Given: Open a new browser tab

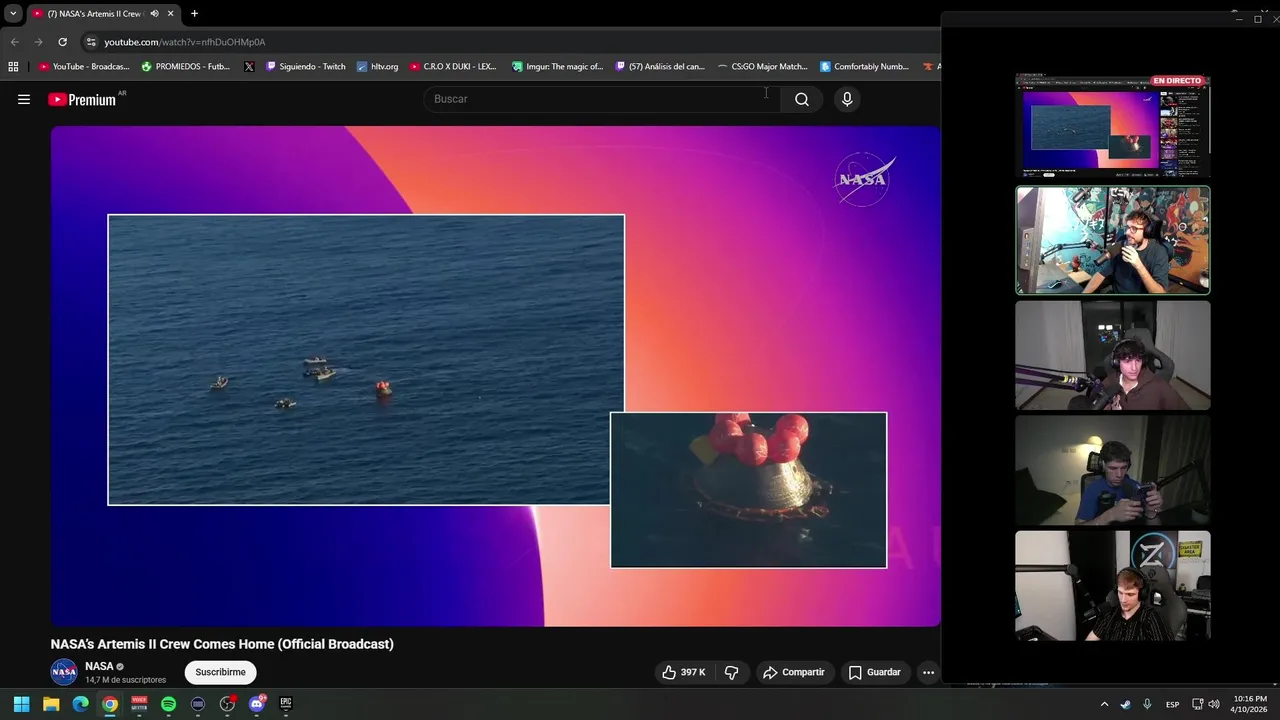Looking at the screenshot, I should click(x=194, y=14).
